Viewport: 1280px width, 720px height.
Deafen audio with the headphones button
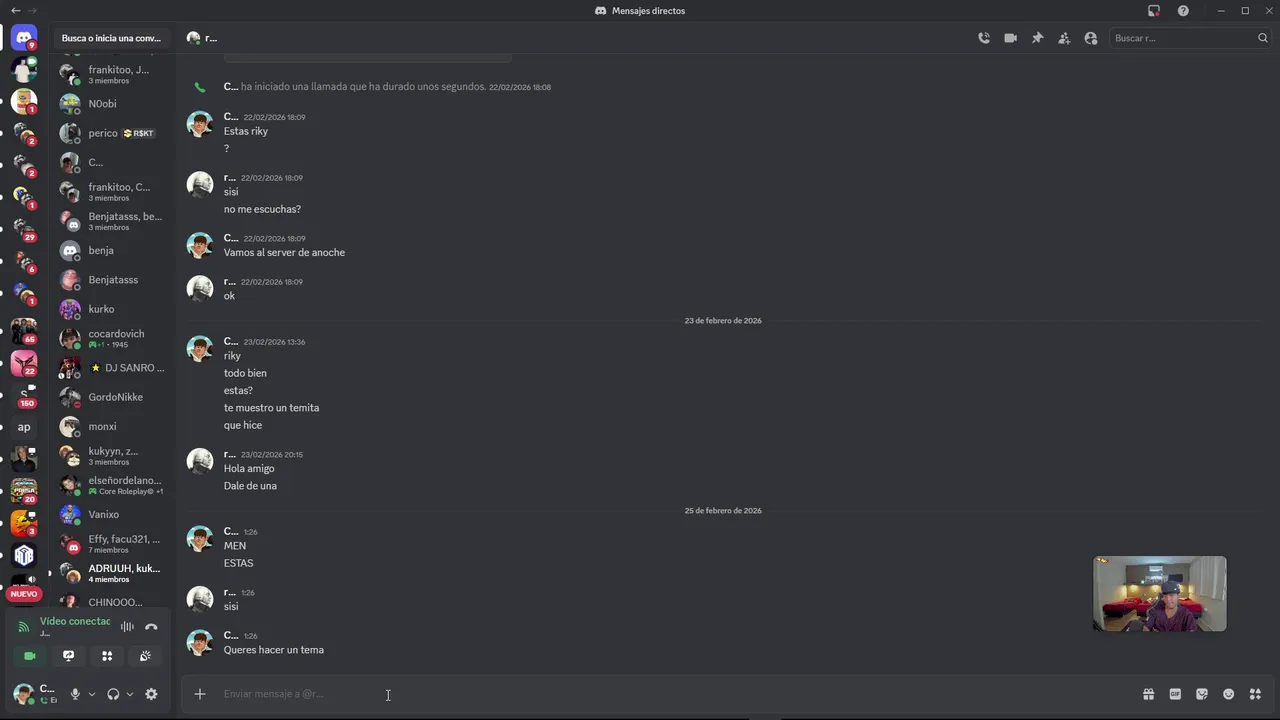click(x=113, y=694)
